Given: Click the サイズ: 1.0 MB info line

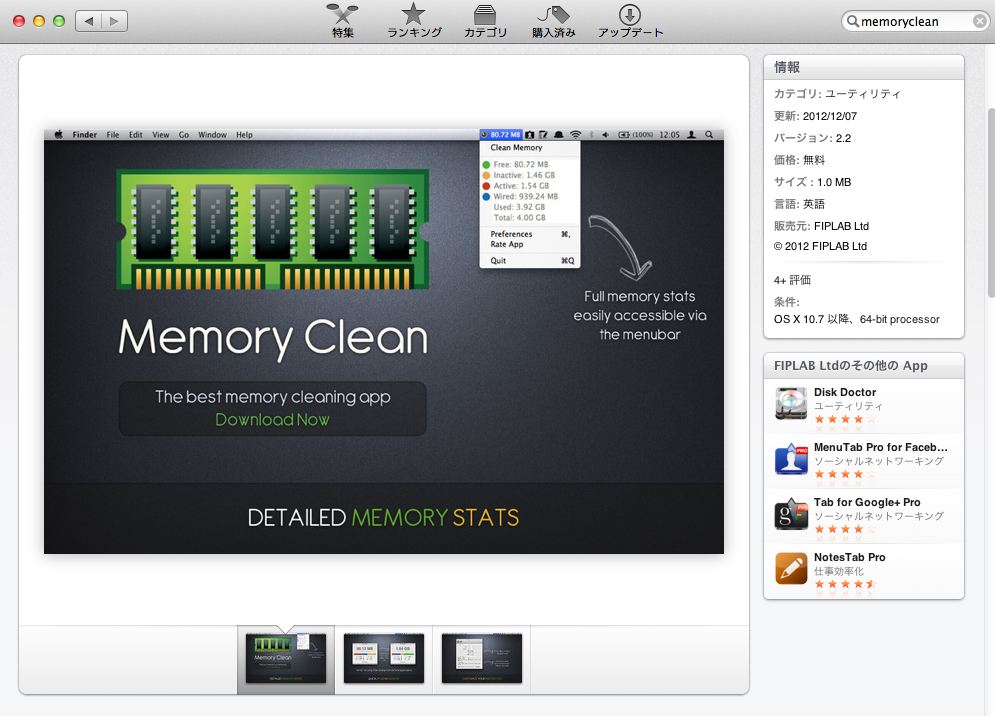Looking at the screenshot, I should pos(812,182).
